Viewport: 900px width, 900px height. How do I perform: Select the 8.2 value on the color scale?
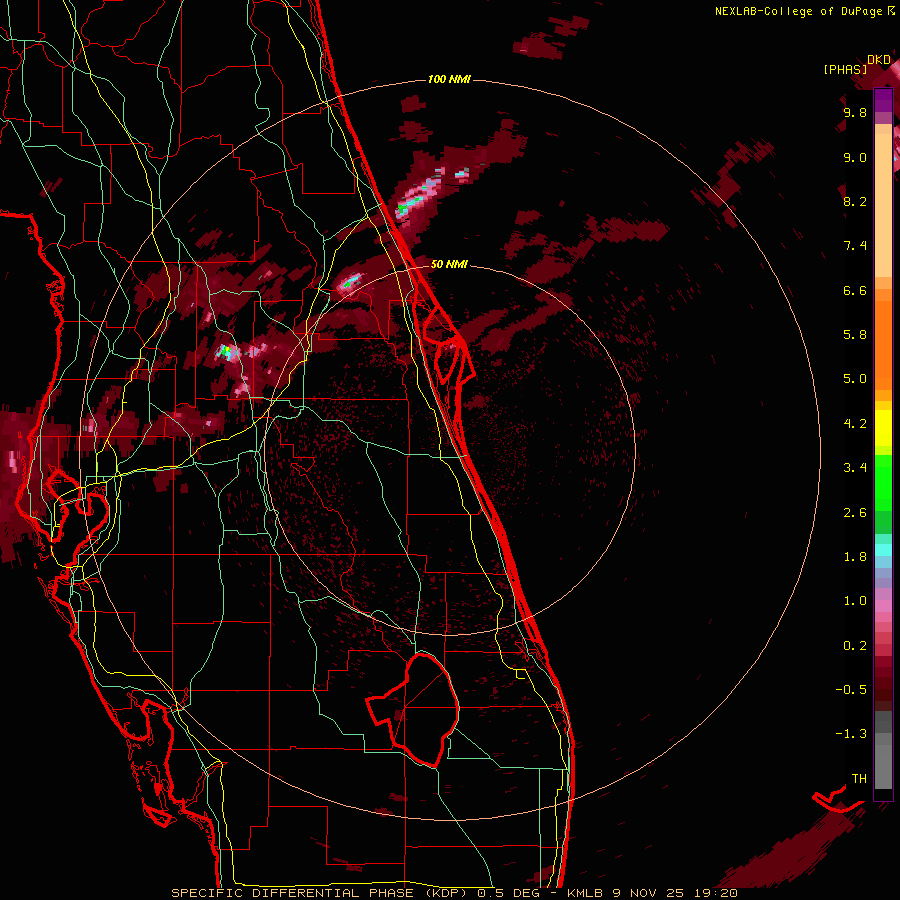point(855,201)
